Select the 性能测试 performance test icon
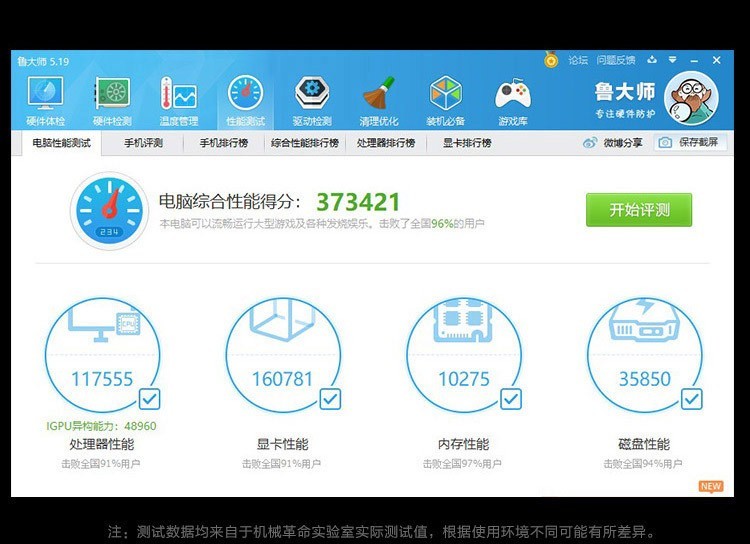Image resolution: width=750 pixels, height=544 pixels. coord(245,93)
